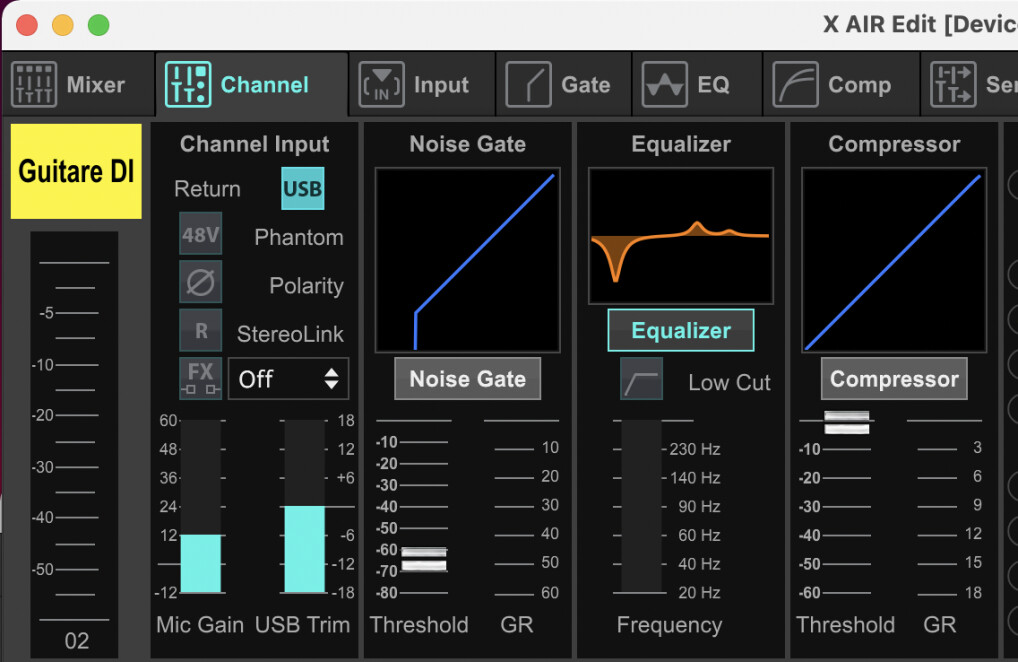The image size is (1018, 662).
Task: Toggle the Low Cut filter icon
Action: point(641,378)
